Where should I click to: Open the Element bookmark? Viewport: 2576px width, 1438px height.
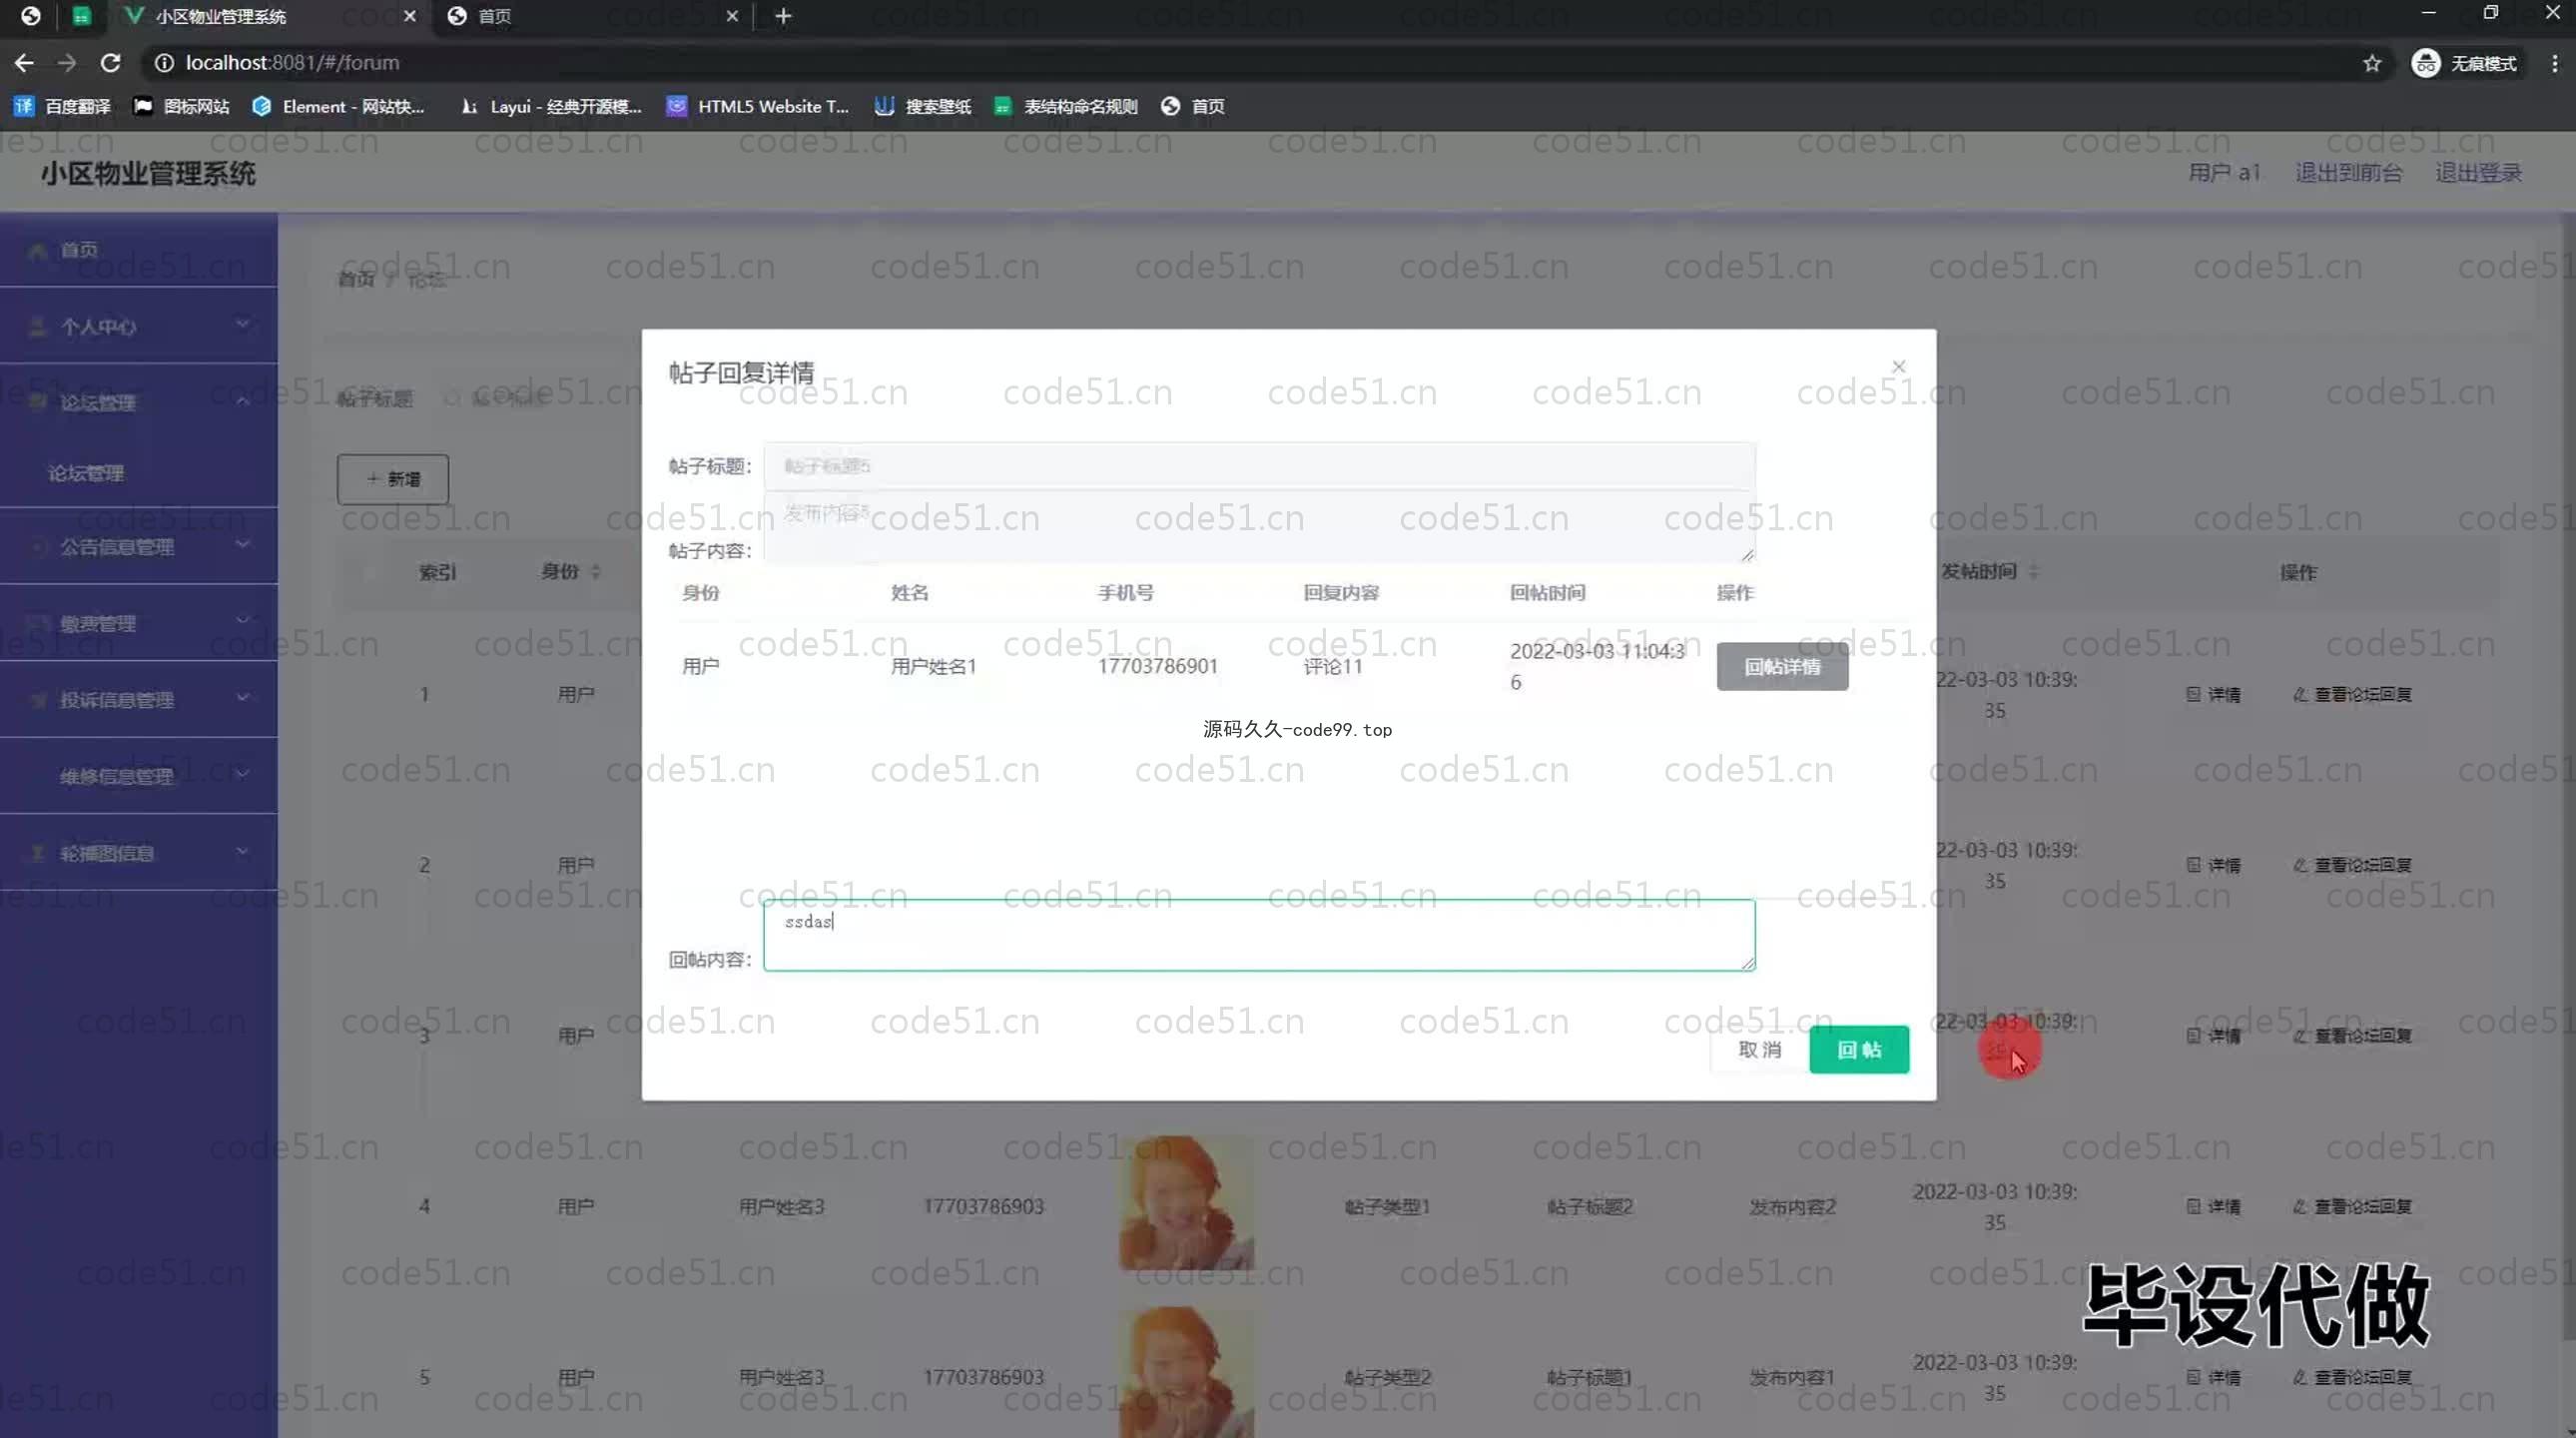[339, 106]
